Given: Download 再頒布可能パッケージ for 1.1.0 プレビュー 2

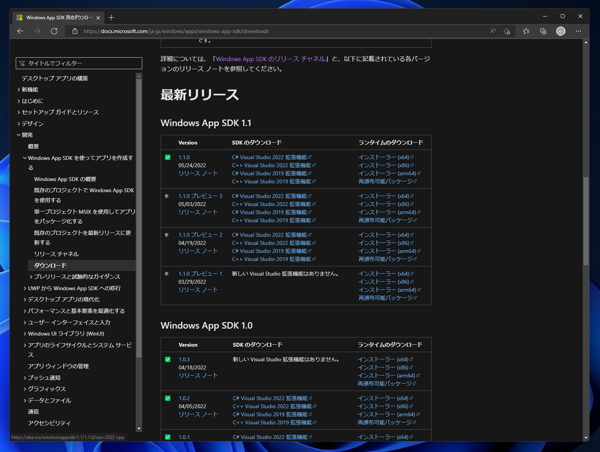Looking at the screenshot, I should [388, 259].
